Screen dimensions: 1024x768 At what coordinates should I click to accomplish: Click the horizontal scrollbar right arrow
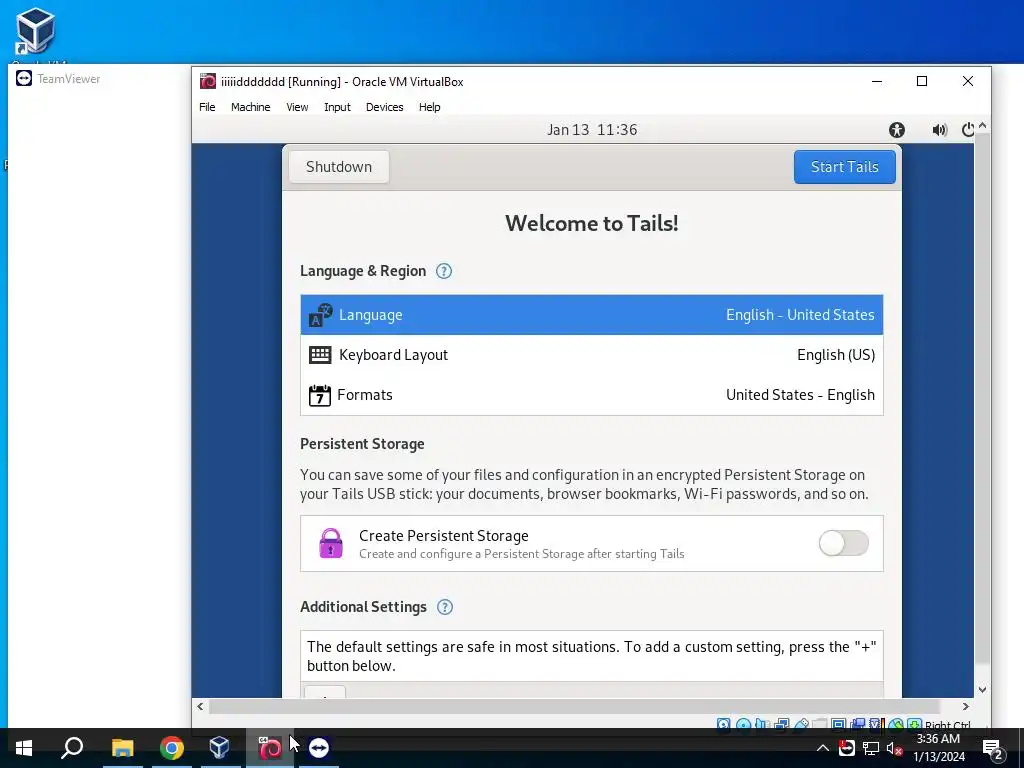click(965, 707)
